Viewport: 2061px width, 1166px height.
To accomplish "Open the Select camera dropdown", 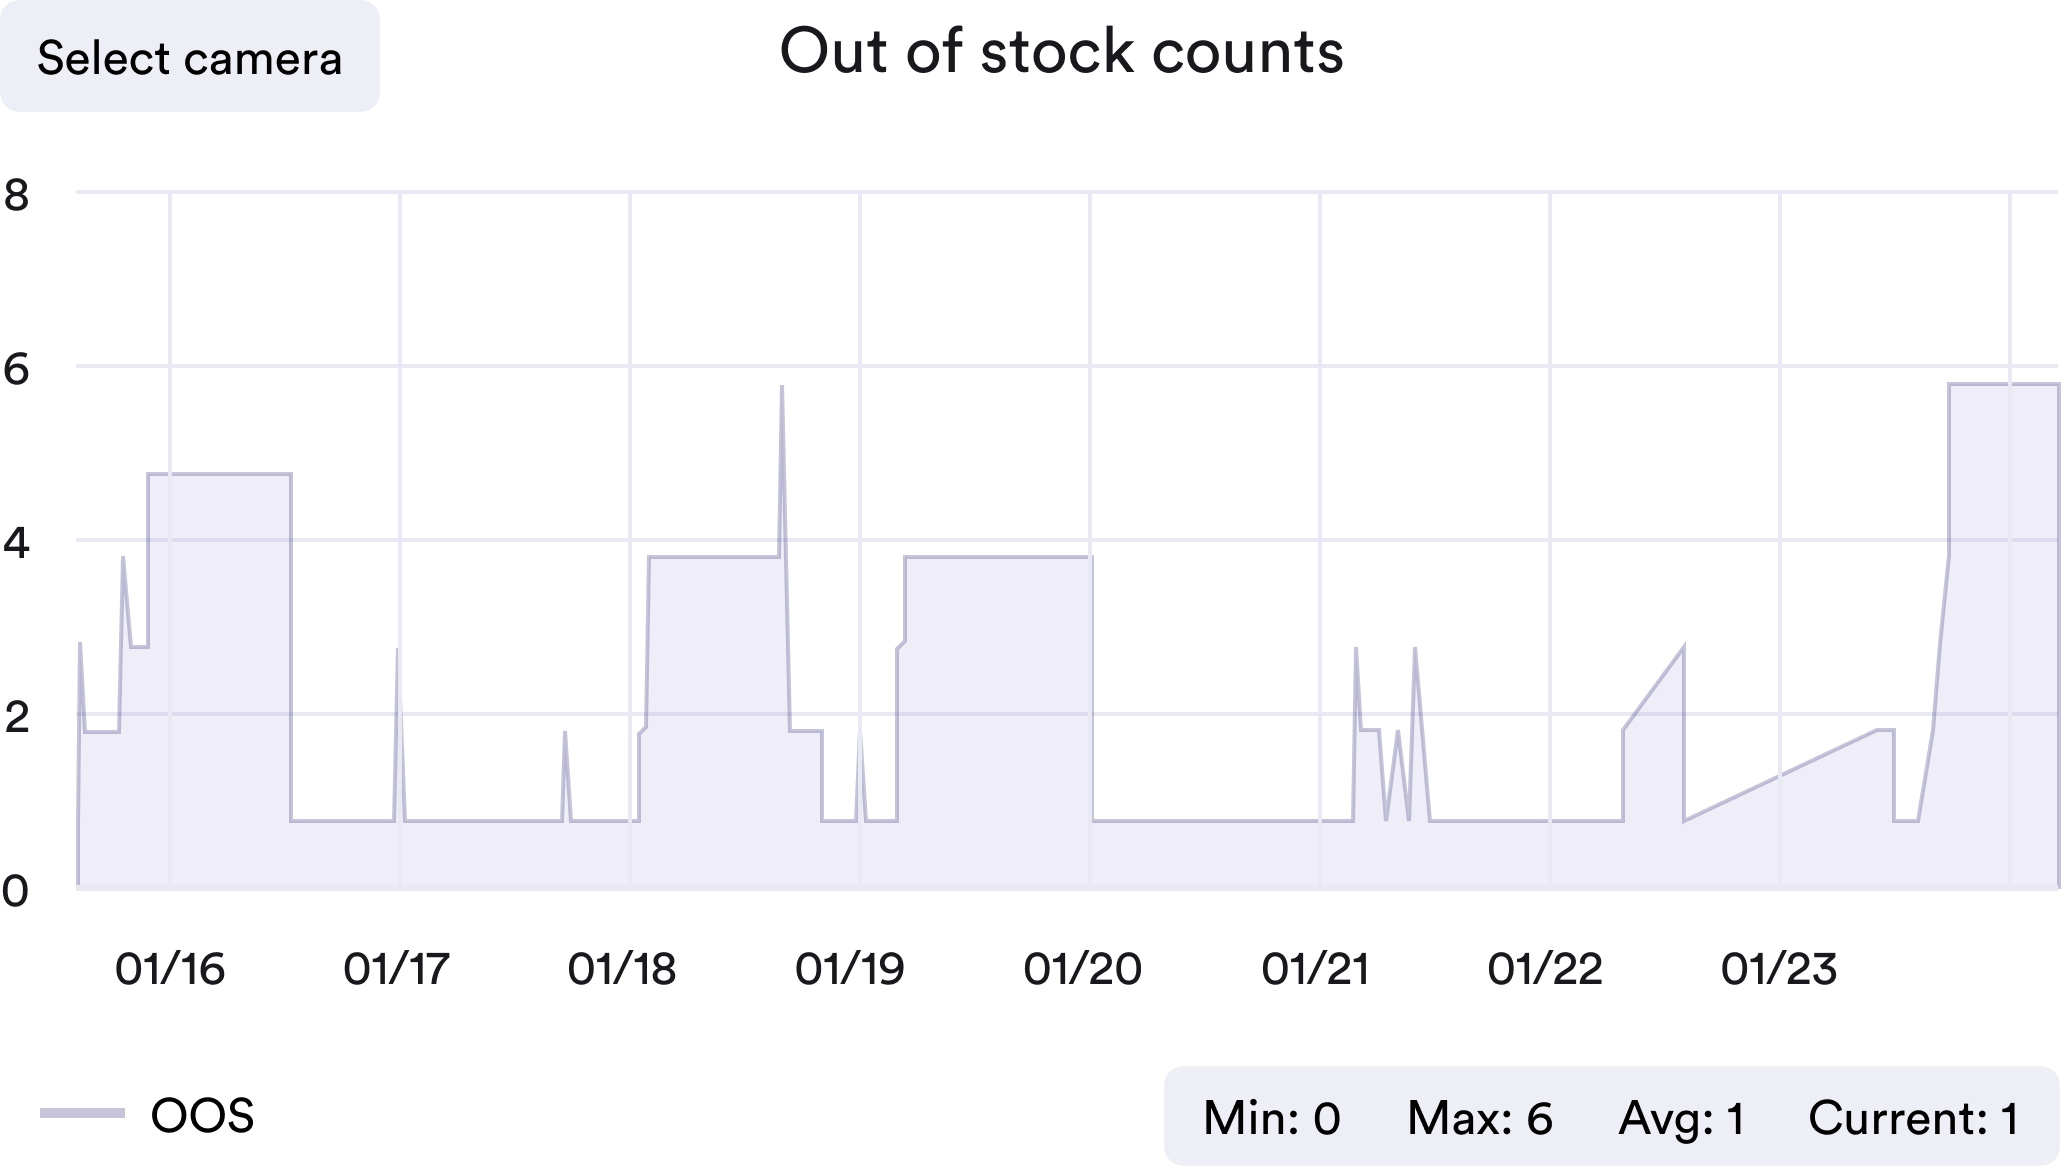I will coord(189,57).
